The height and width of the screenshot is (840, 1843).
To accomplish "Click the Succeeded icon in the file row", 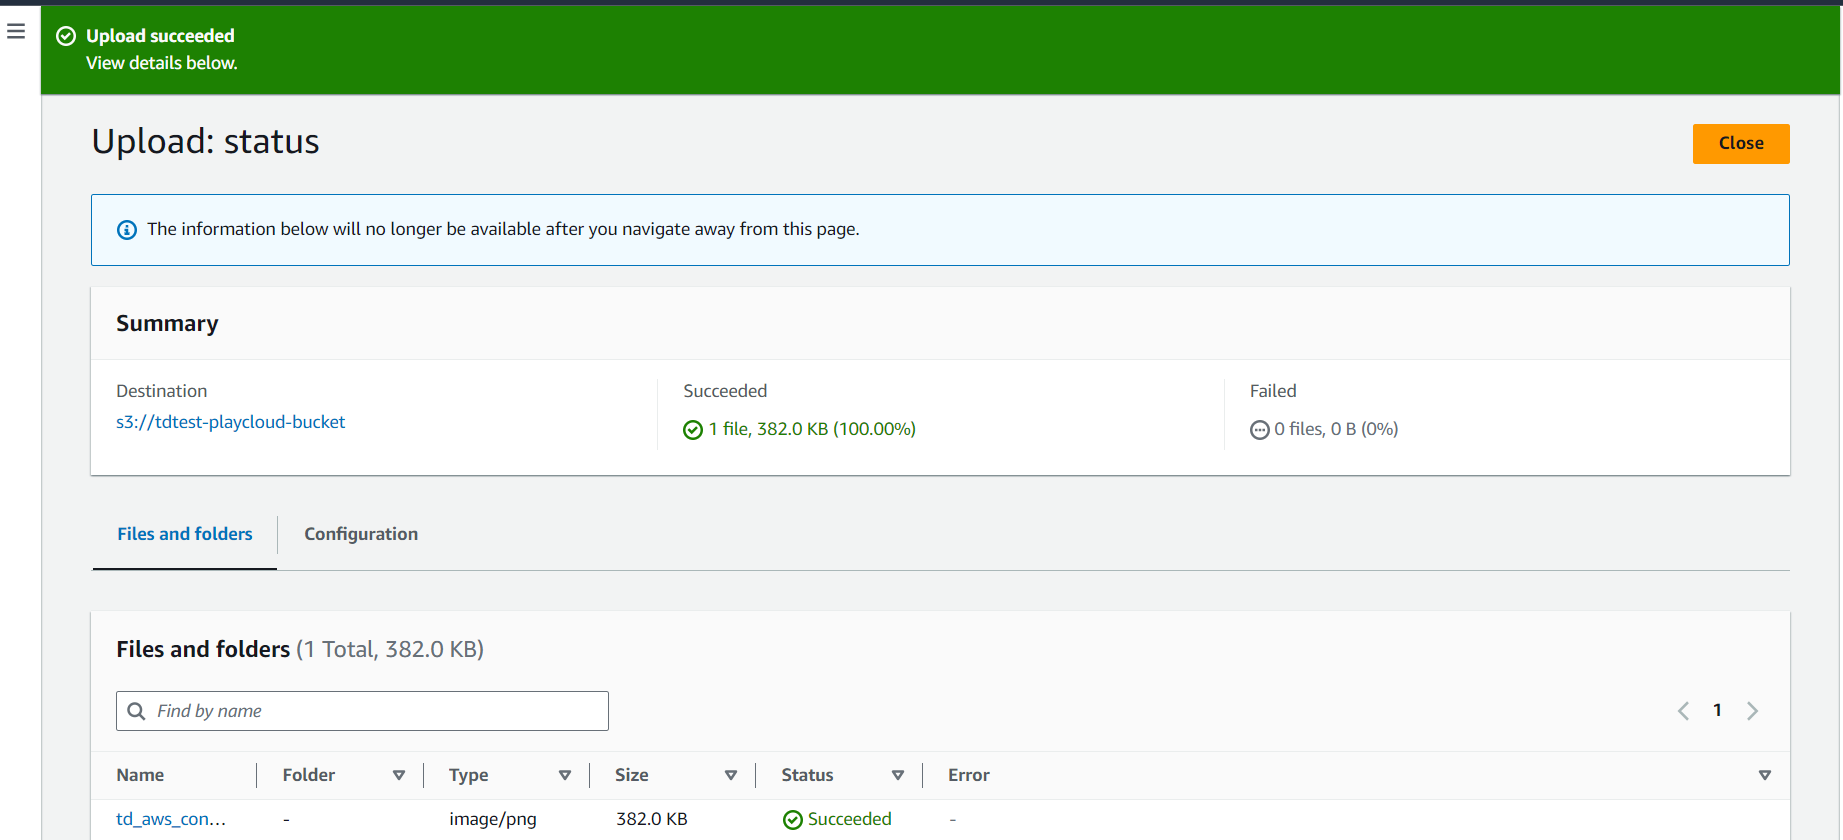I will tap(793, 820).
